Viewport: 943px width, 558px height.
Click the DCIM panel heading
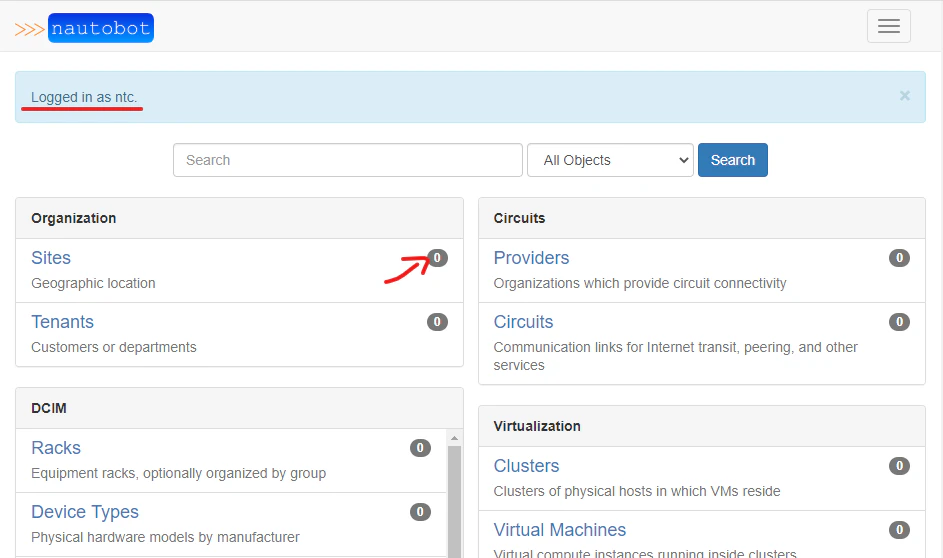pos(239,408)
